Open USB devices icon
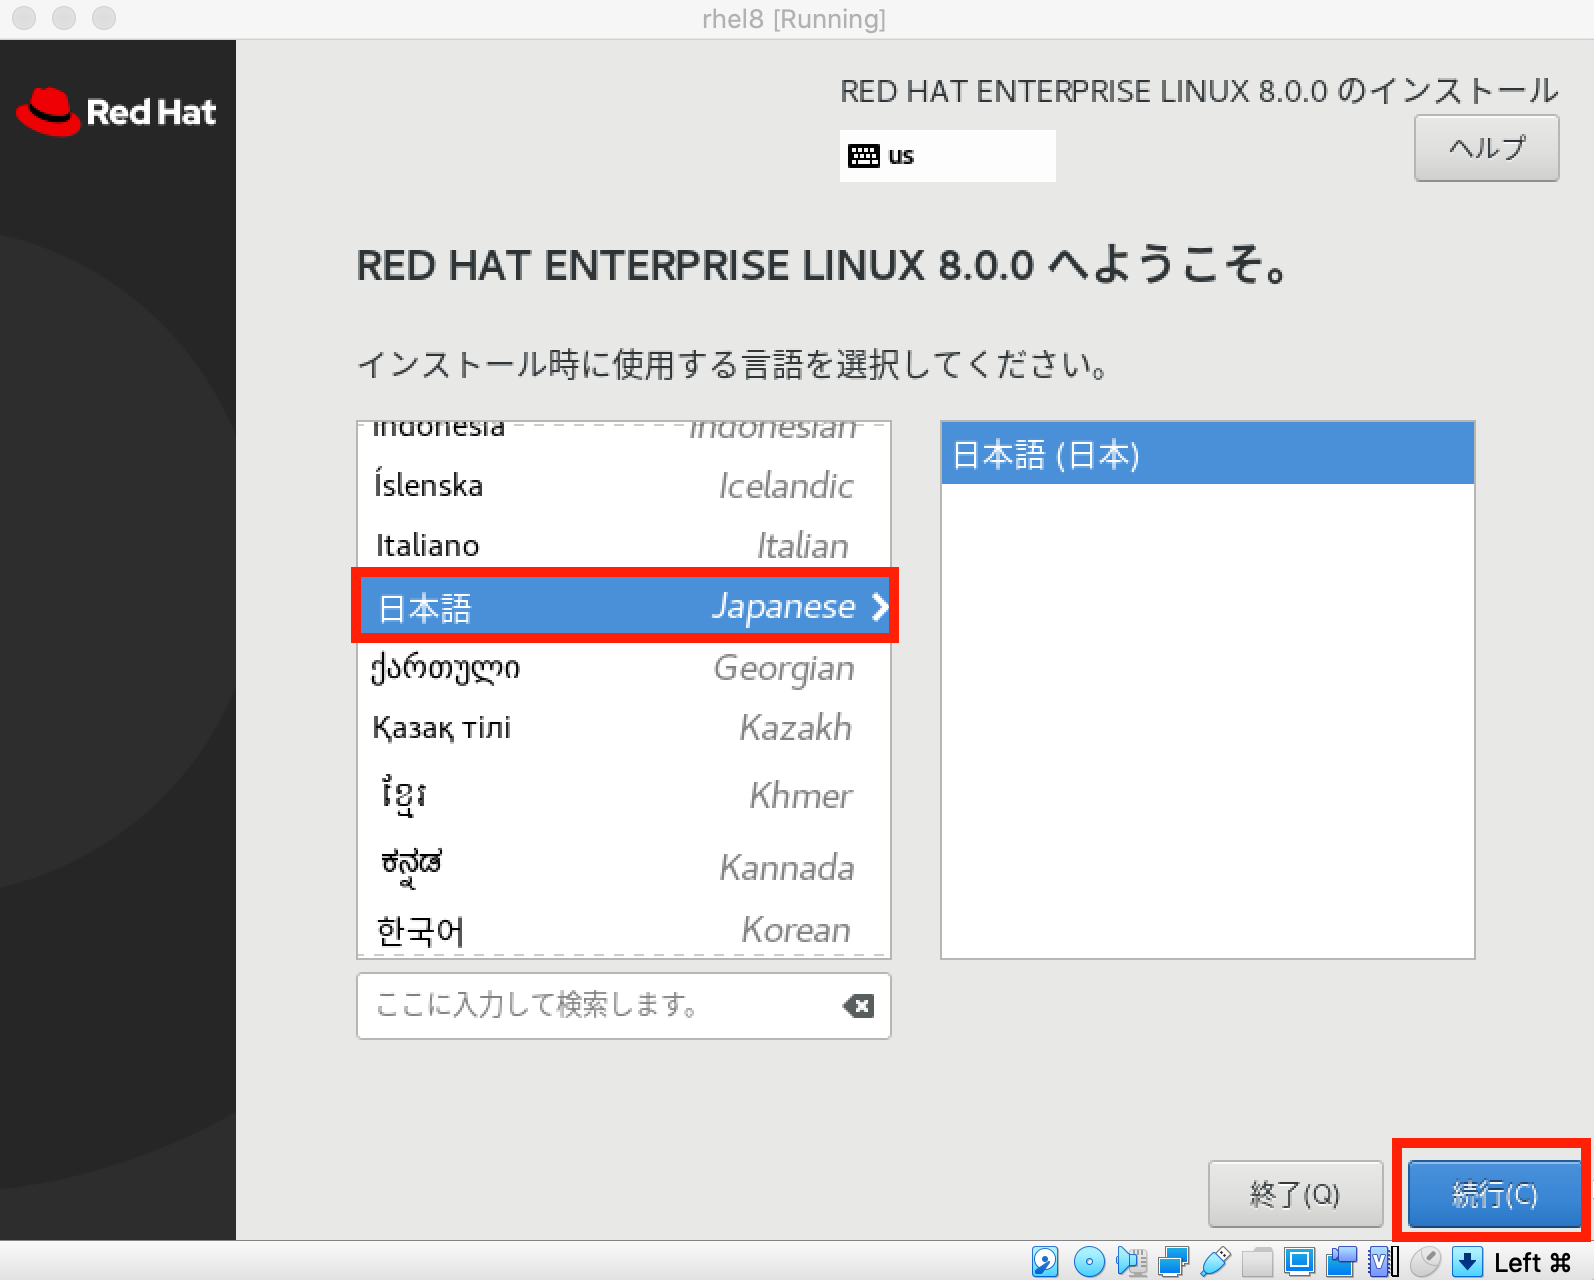Image resolution: width=1594 pixels, height=1280 pixels. click(1215, 1262)
